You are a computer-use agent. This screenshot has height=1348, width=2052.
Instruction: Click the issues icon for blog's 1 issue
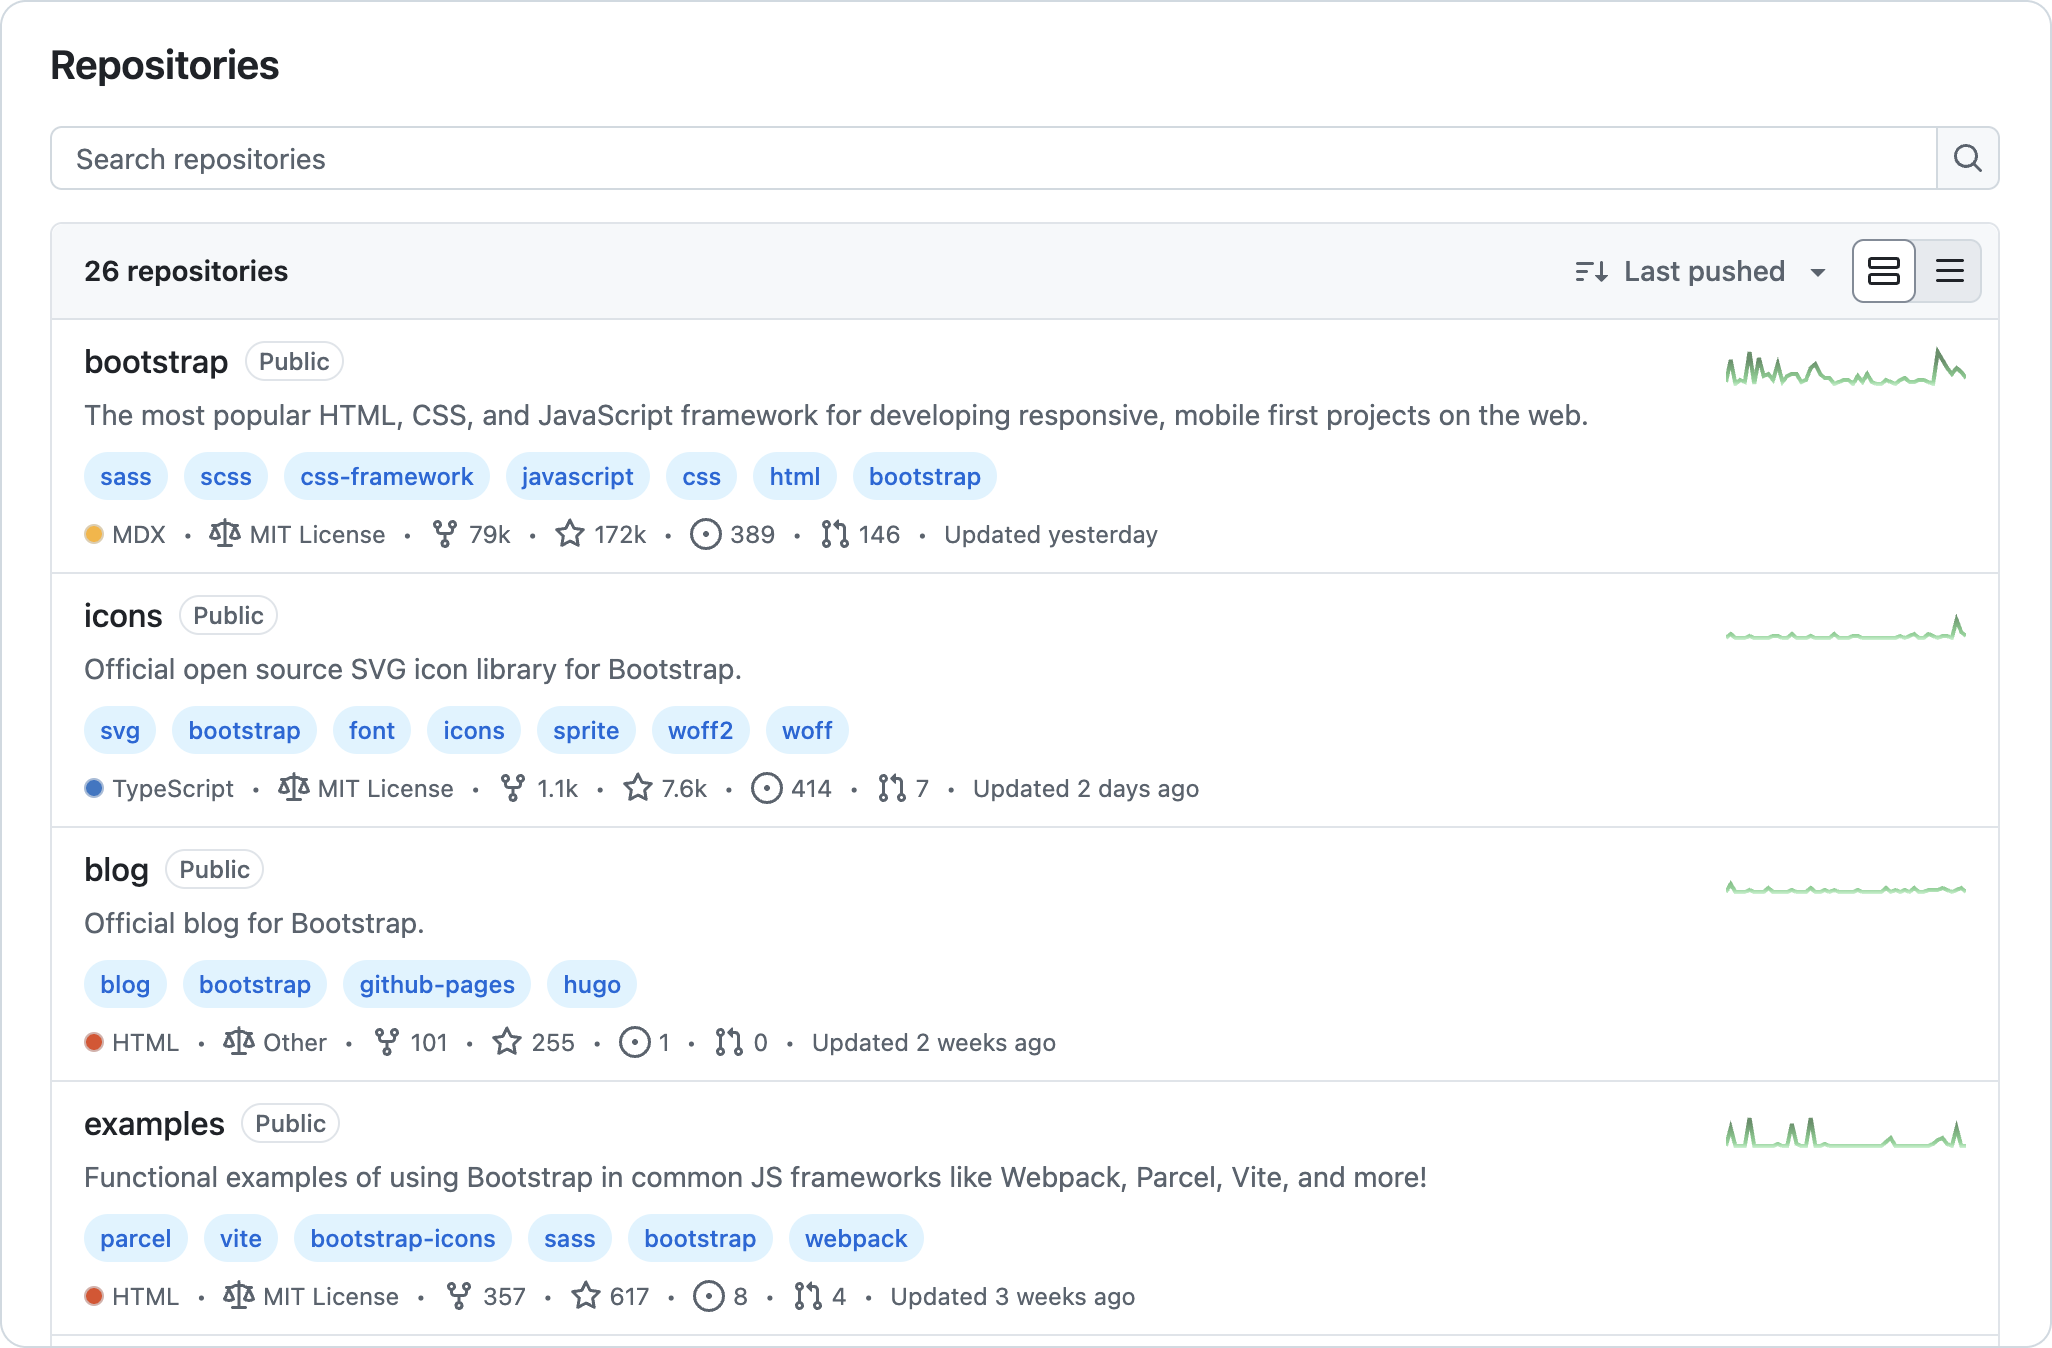click(x=635, y=1042)
